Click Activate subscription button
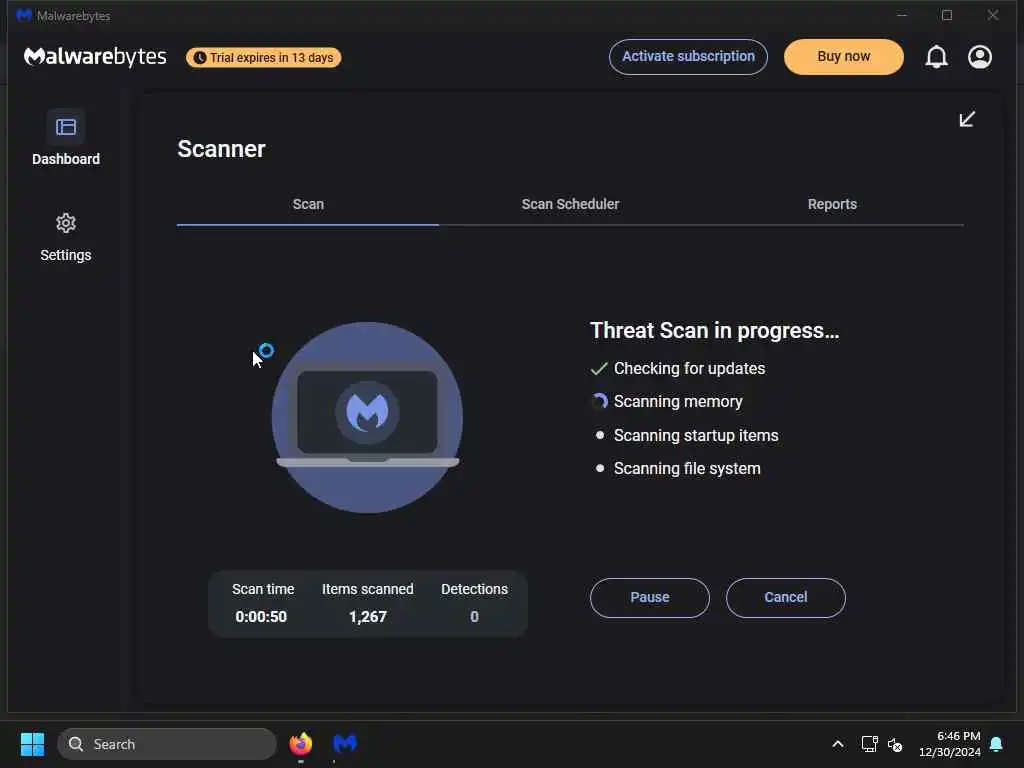Image resolution: width=1024 pixels, height=768 pixels. [x=688, y=57]
